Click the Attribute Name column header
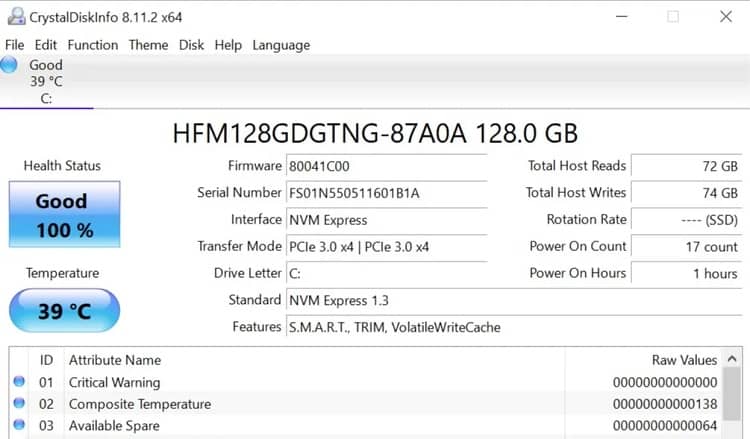Viewport: 750px width, 439px height. tap(115, 360)
